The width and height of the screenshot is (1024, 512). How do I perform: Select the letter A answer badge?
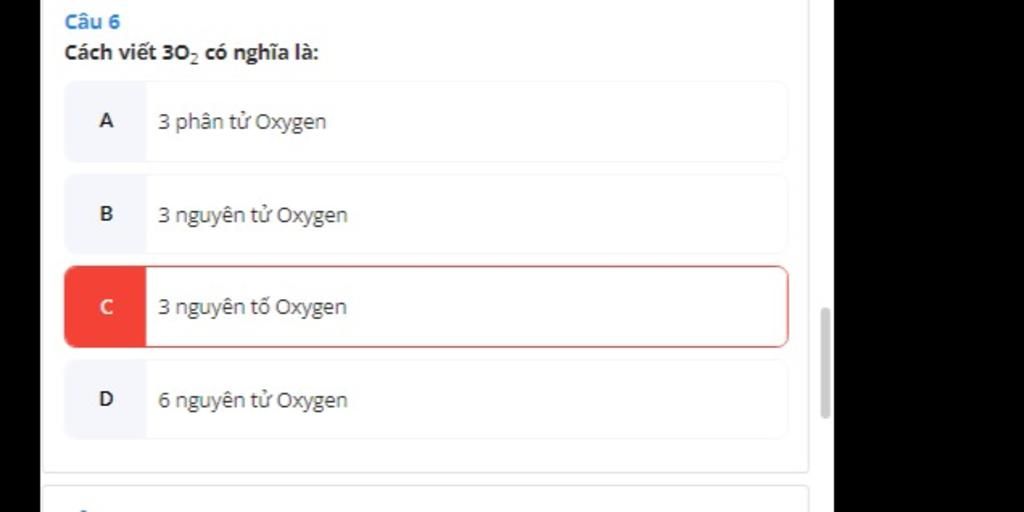tap(106, 121)
